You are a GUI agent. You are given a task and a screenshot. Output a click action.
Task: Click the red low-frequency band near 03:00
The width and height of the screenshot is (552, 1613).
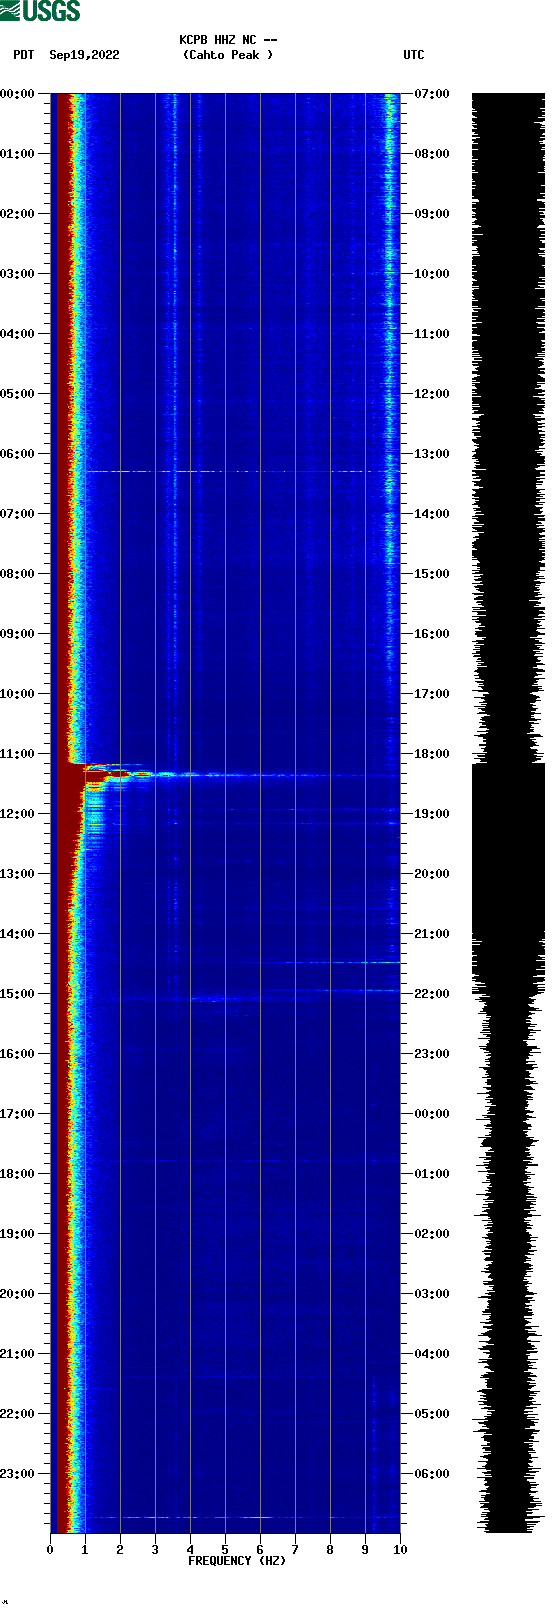[x=64, y=274]
